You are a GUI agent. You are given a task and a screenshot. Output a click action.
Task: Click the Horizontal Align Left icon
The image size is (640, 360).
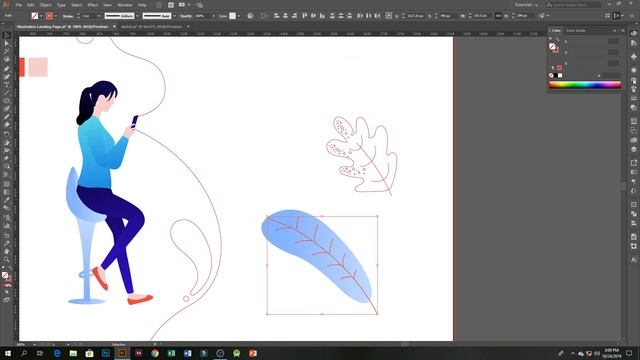pyautogui.click(x=277, y=16)
